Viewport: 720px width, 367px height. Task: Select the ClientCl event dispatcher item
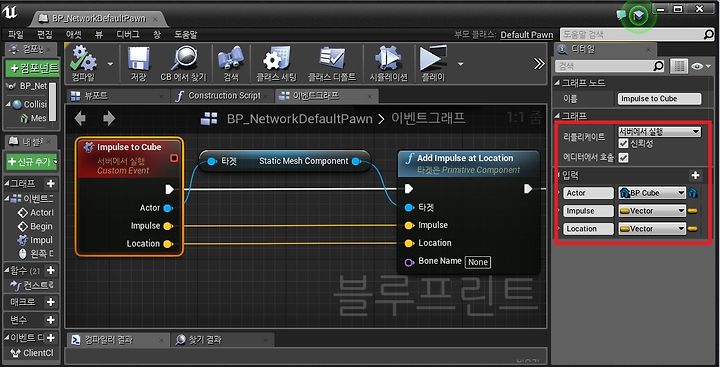pos(32,353)
